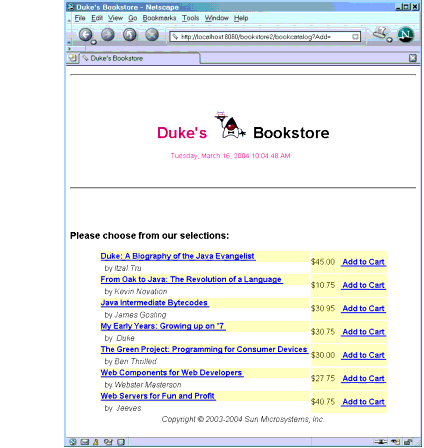The height and width of the screenshot is (448, 424).
Task: Reload the page with the Reload button
Action: point(130,35)
